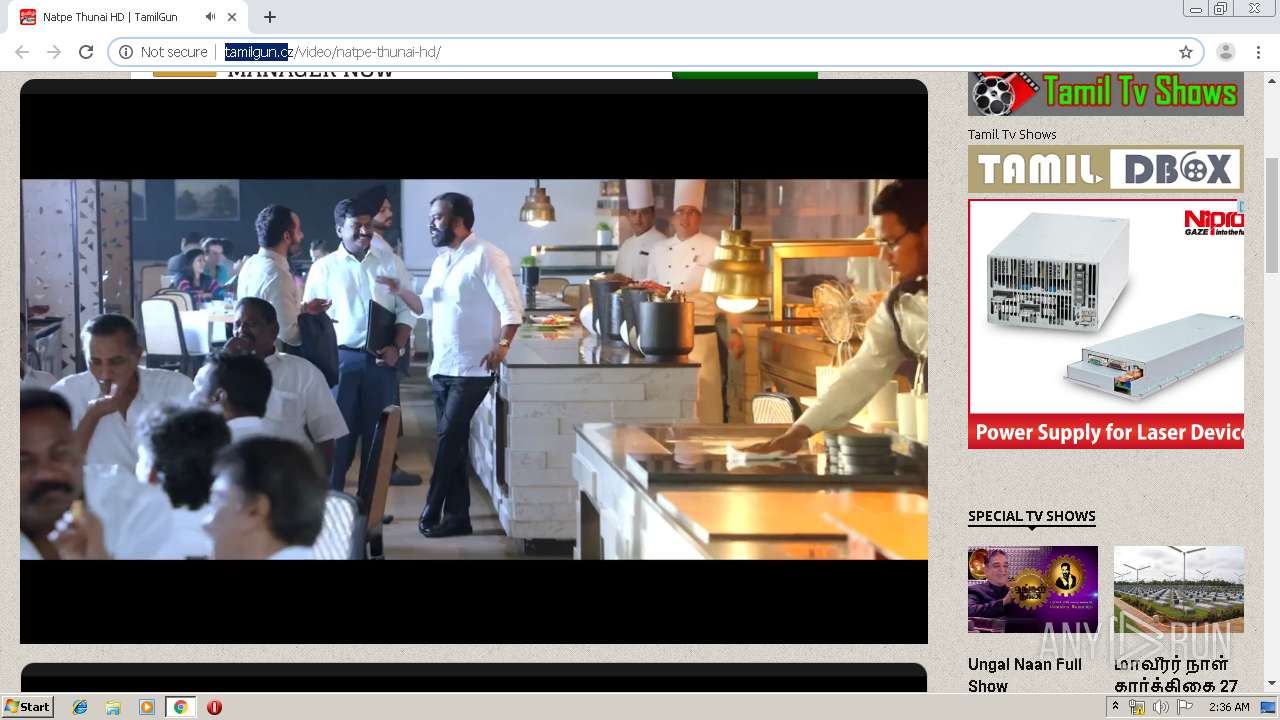1280x720 pixels.
Task: Open Windows Explorer from taskbar
Action: [x=113, y=707]
